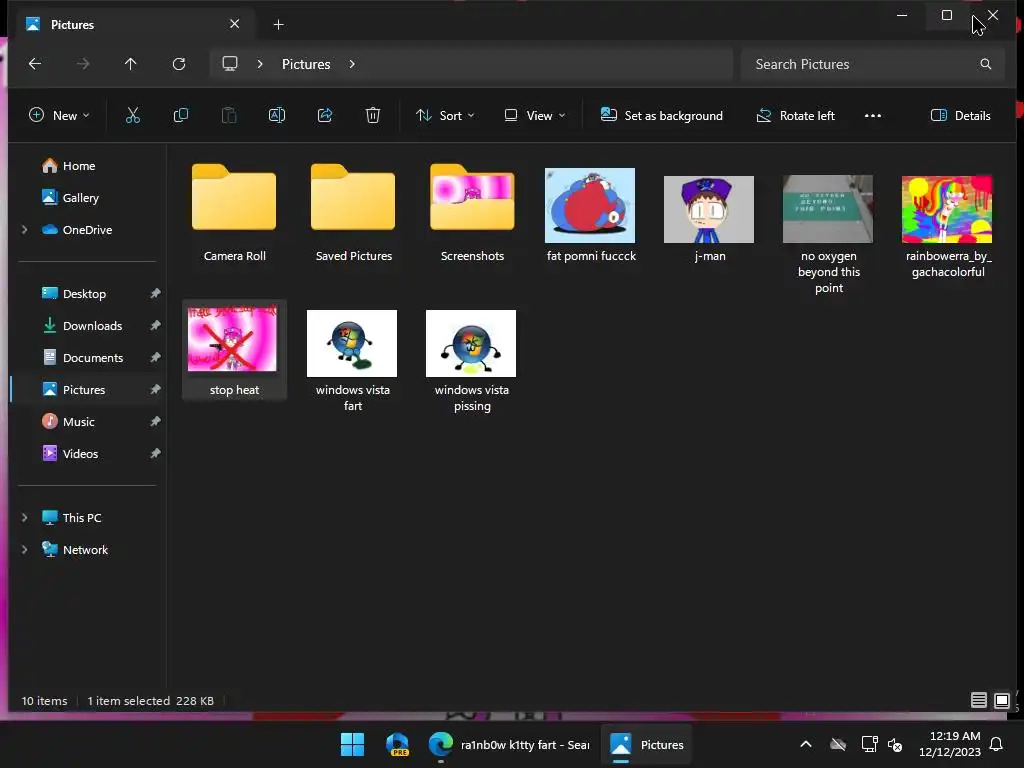
Task: Select the fat pomni fuccck image
Action: click(590, 214)
